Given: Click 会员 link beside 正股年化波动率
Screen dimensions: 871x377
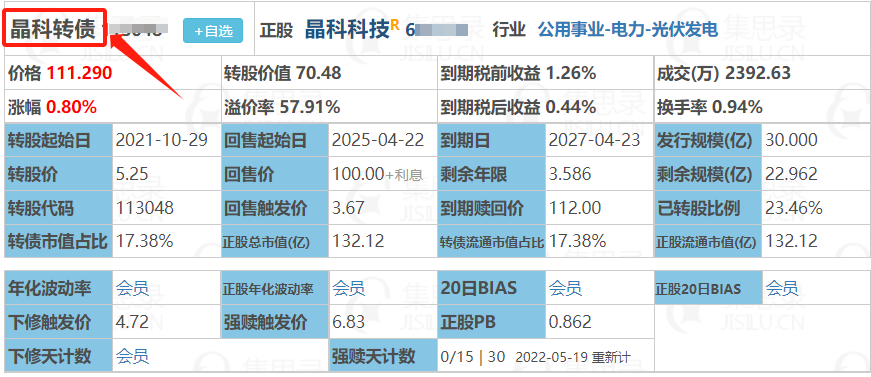Looking at the screenshot, I should tap(349, 288).
